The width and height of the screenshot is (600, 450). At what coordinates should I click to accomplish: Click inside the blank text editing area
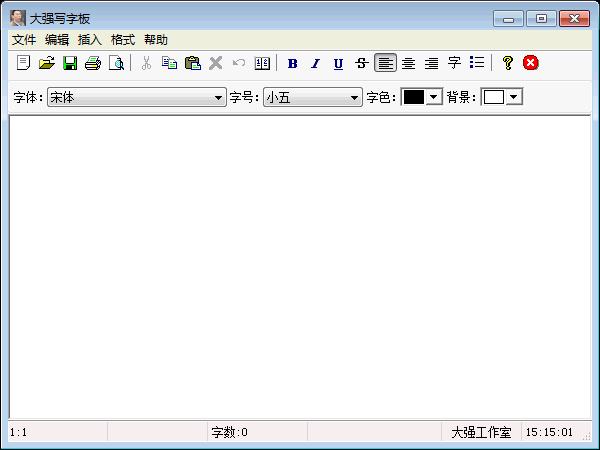[300, 267]
